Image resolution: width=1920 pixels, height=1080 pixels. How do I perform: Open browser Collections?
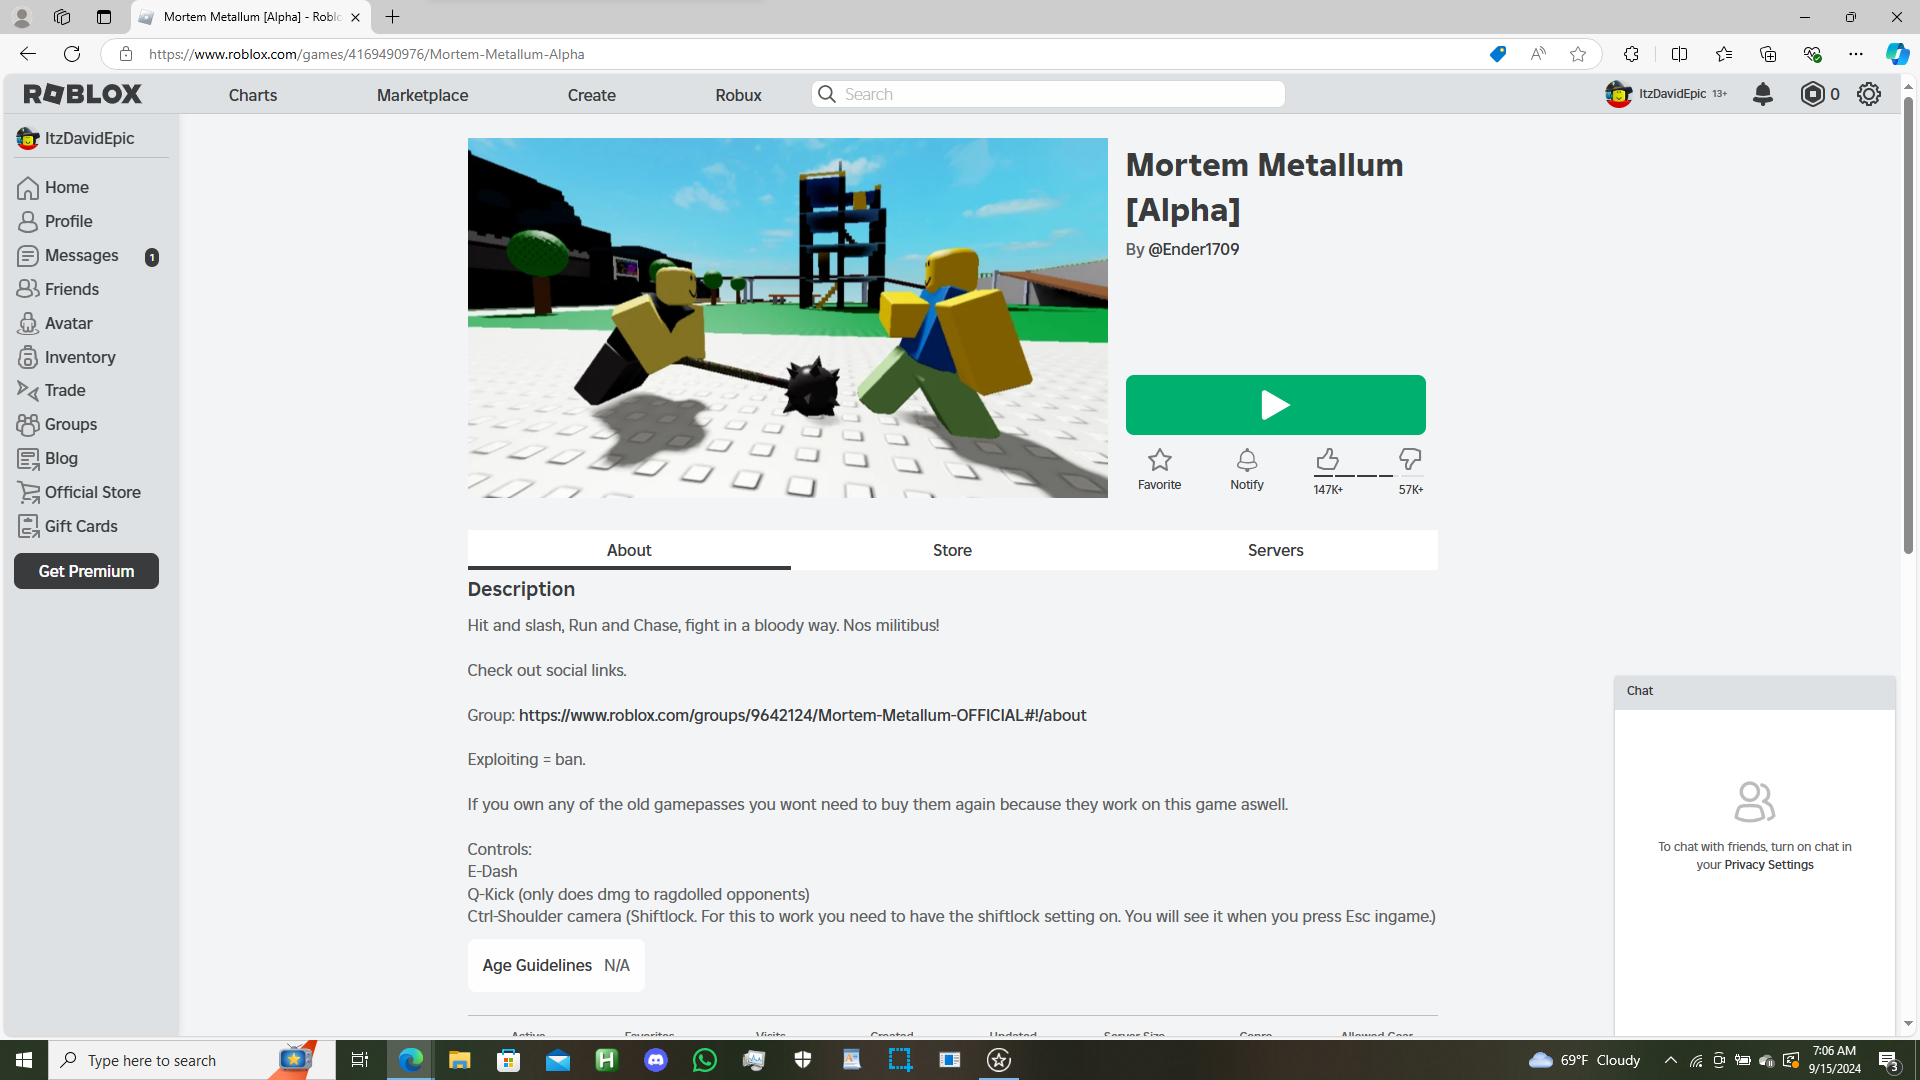tap(1768, 54)
